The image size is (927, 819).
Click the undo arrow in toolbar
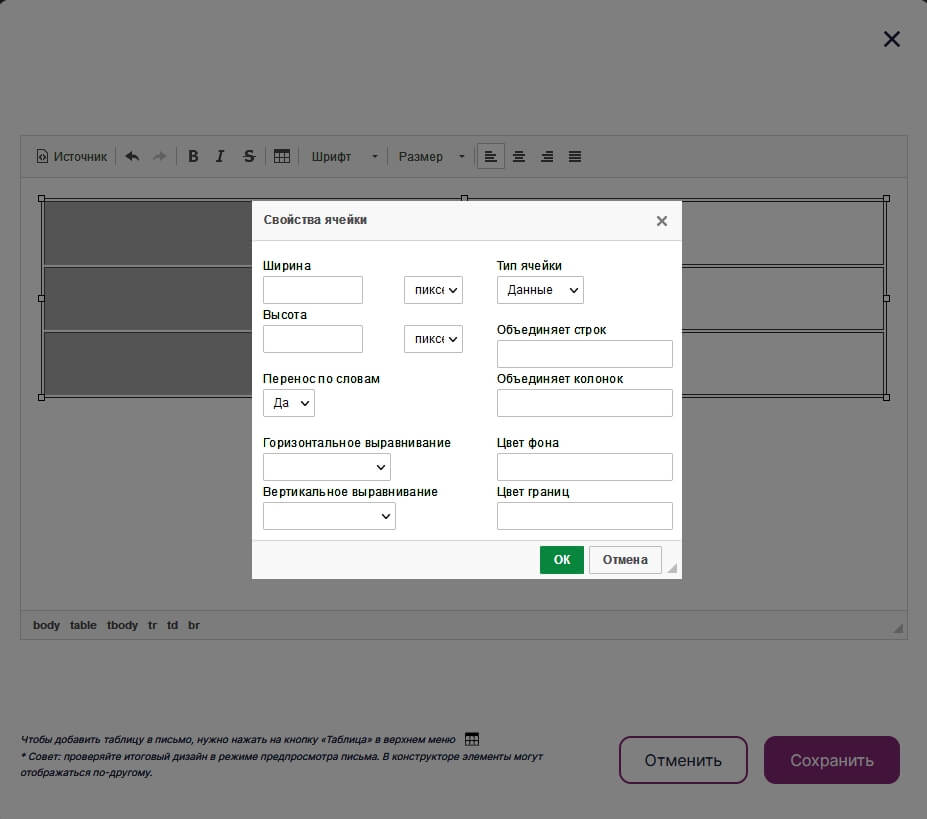tap(132, 157)
